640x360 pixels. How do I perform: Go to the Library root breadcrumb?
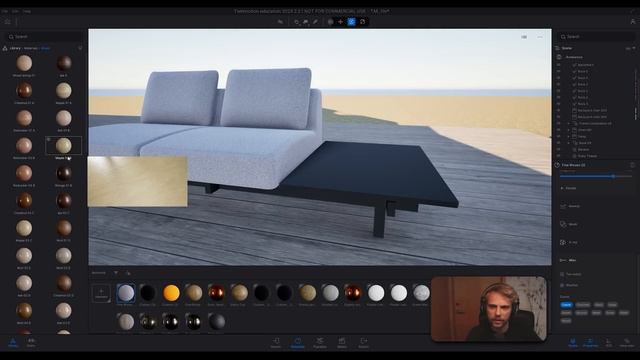(x=15, y=48)
